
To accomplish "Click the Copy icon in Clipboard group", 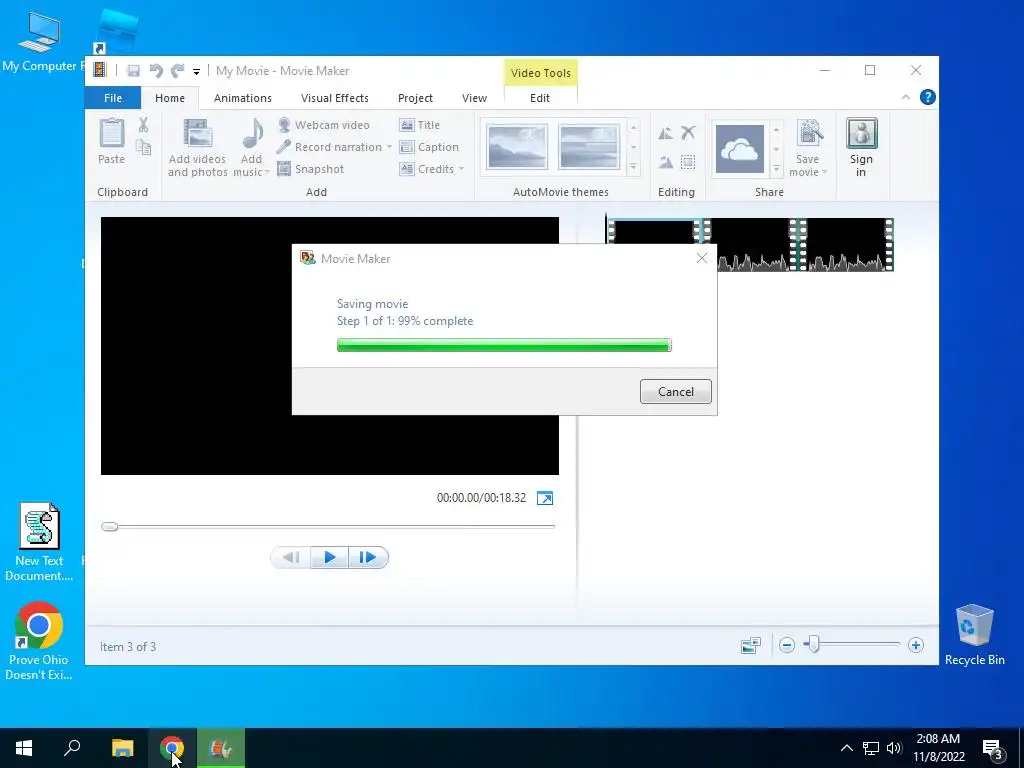I will click(143, 147).
